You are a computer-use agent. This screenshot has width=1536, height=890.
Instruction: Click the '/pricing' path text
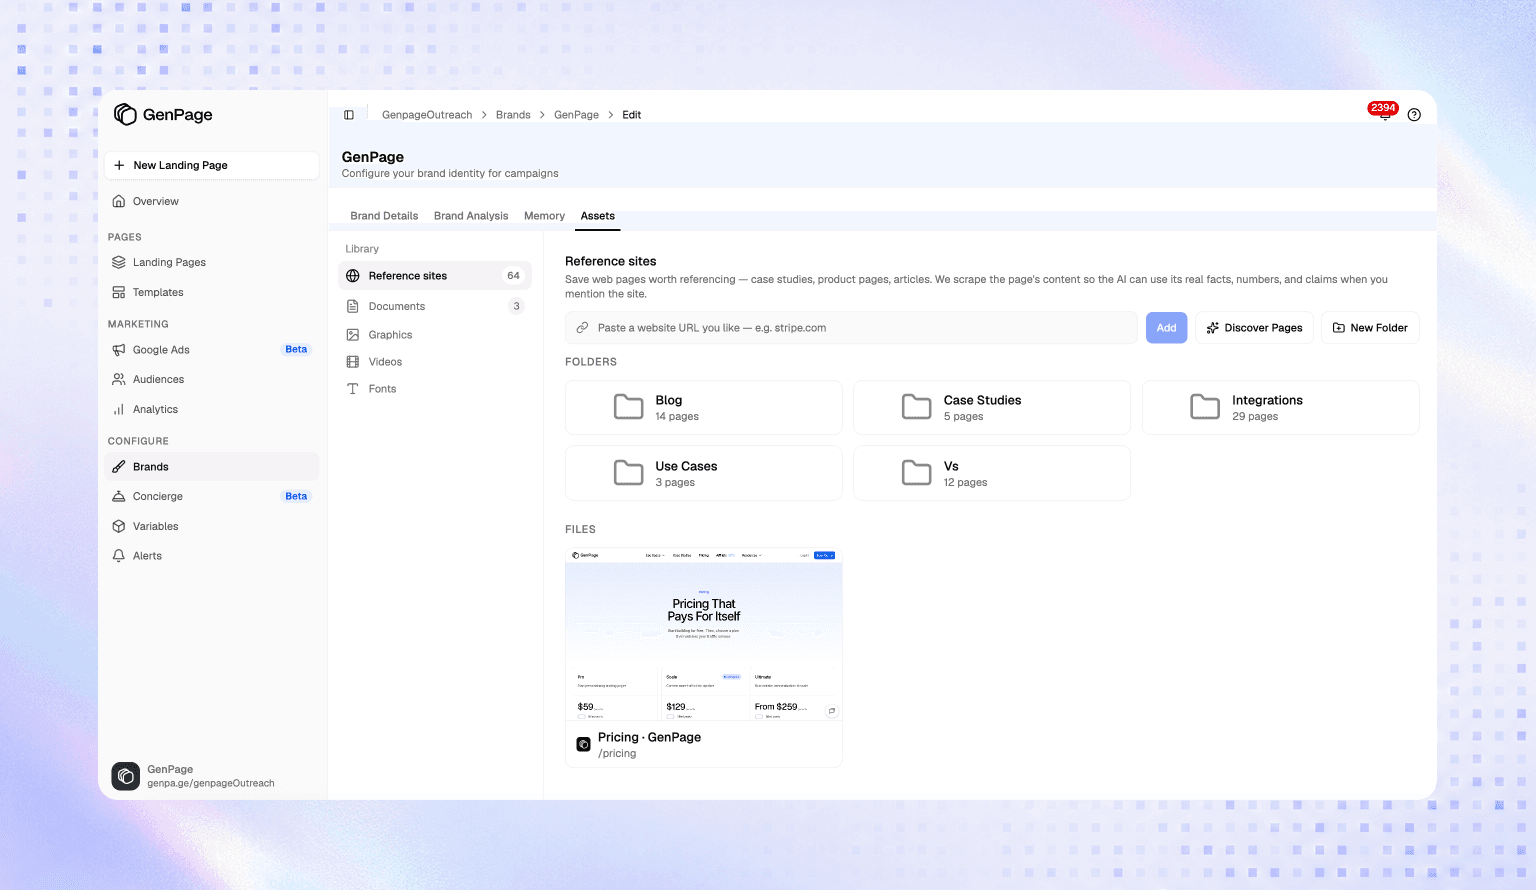click(x=617, y=754)
